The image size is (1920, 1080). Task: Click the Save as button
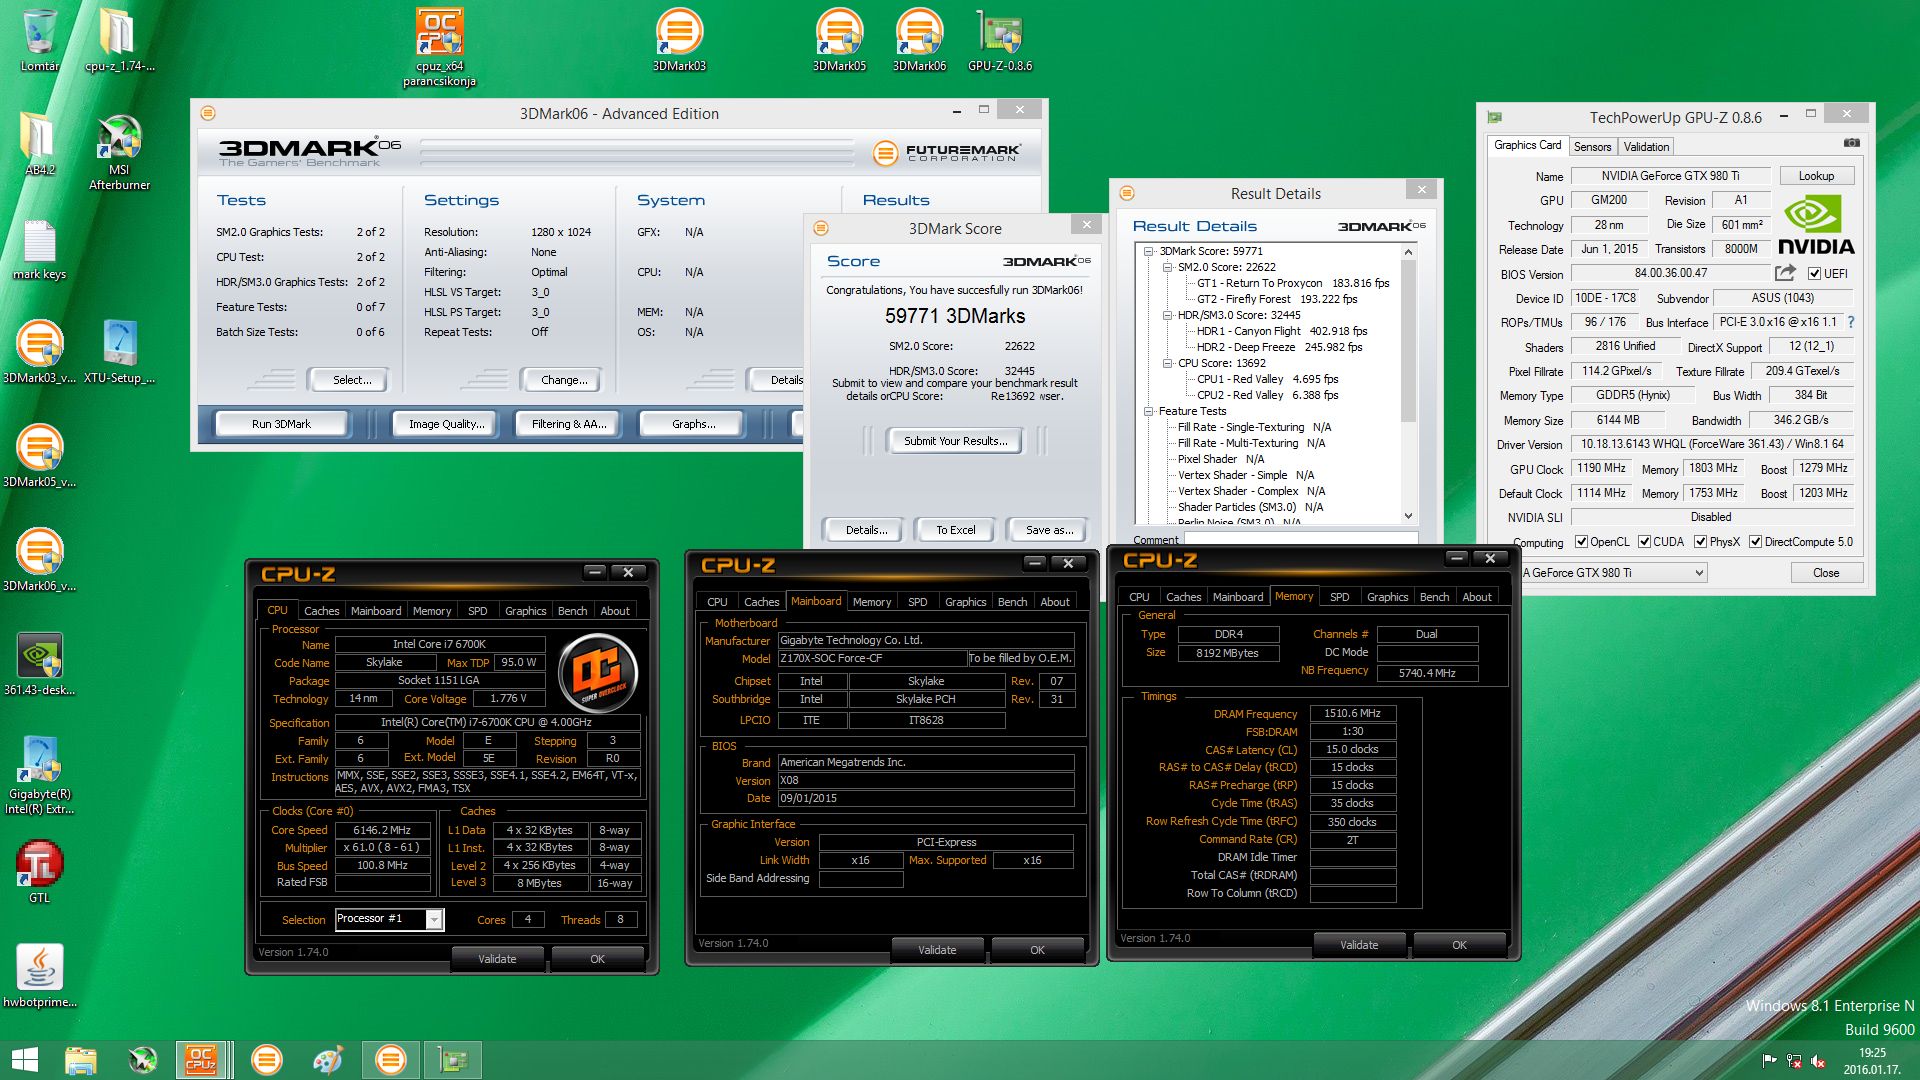[1049, 530]
